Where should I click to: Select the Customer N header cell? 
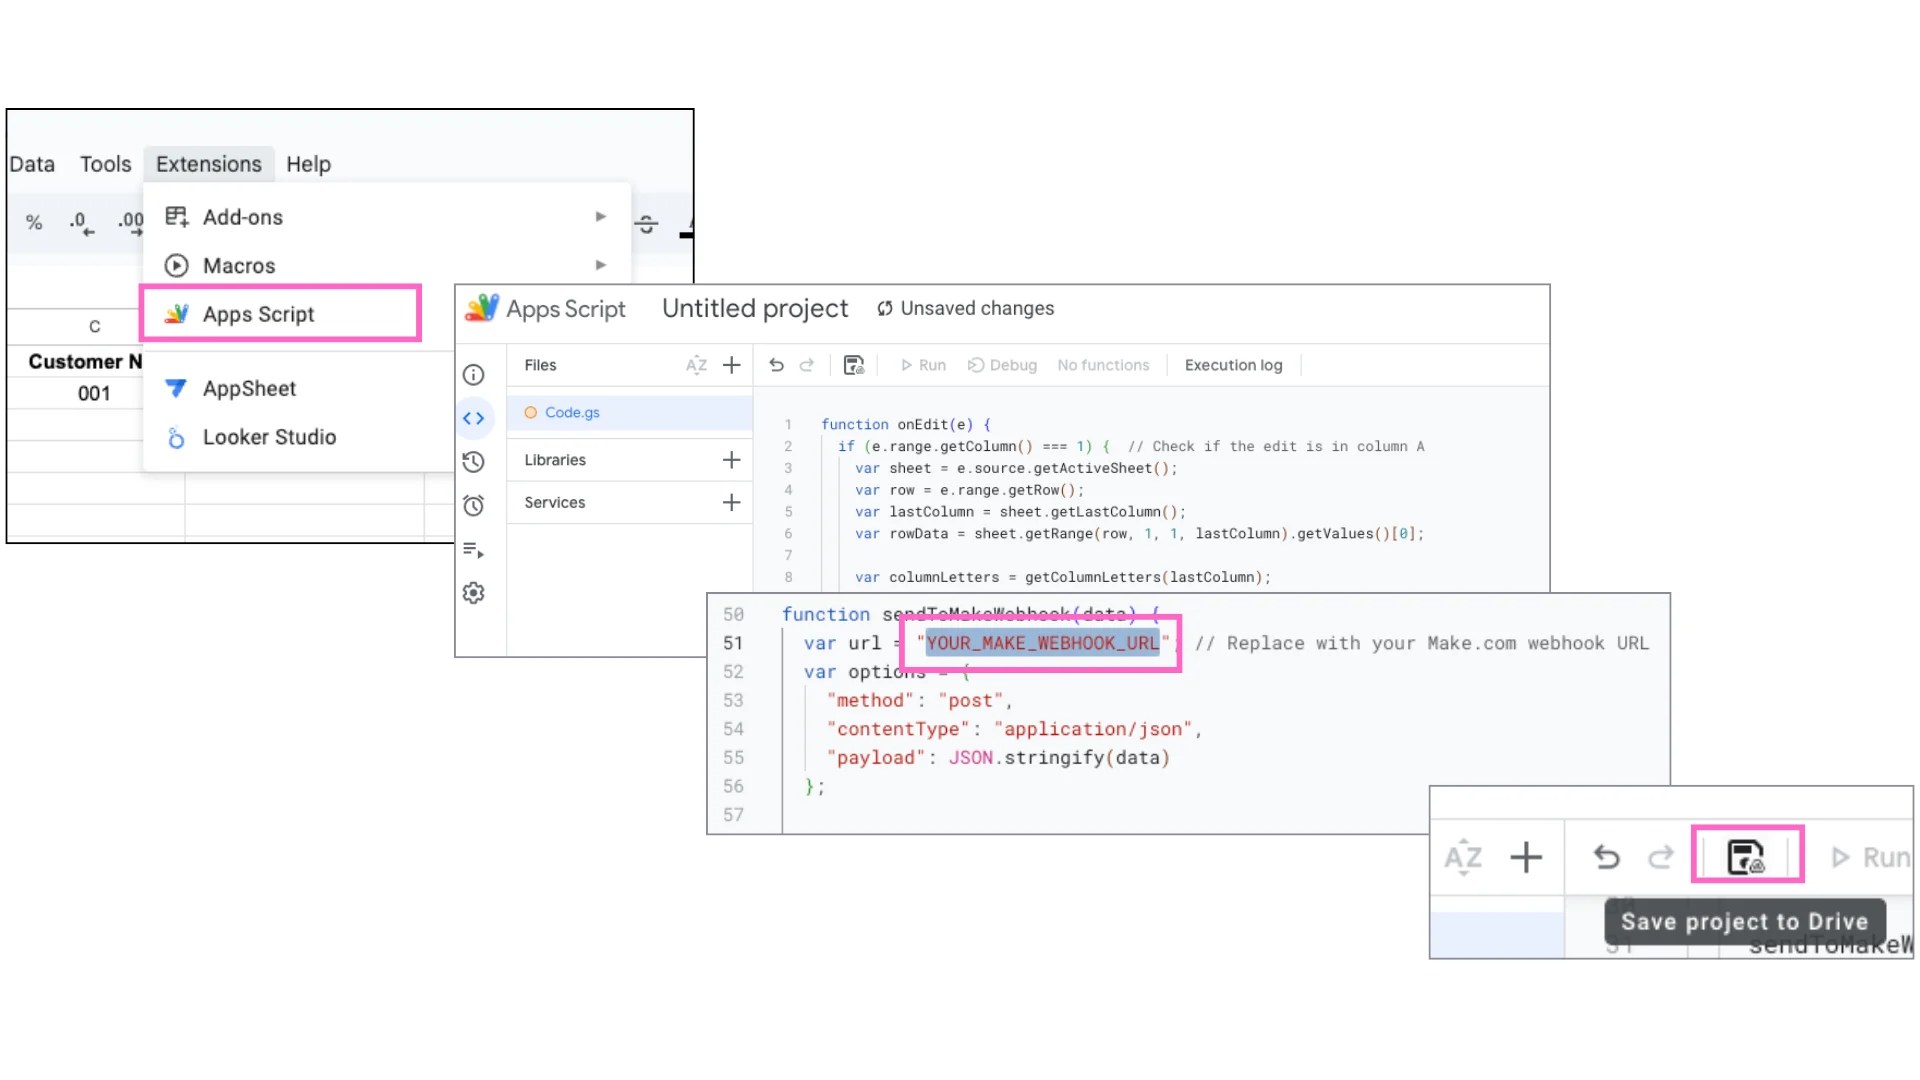pyautogui.click(x=84, y=361)
